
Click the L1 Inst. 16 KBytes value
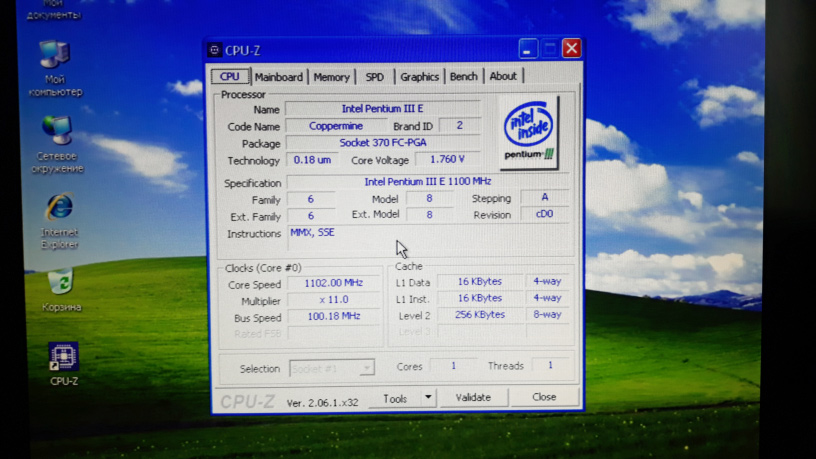(480, 298)
